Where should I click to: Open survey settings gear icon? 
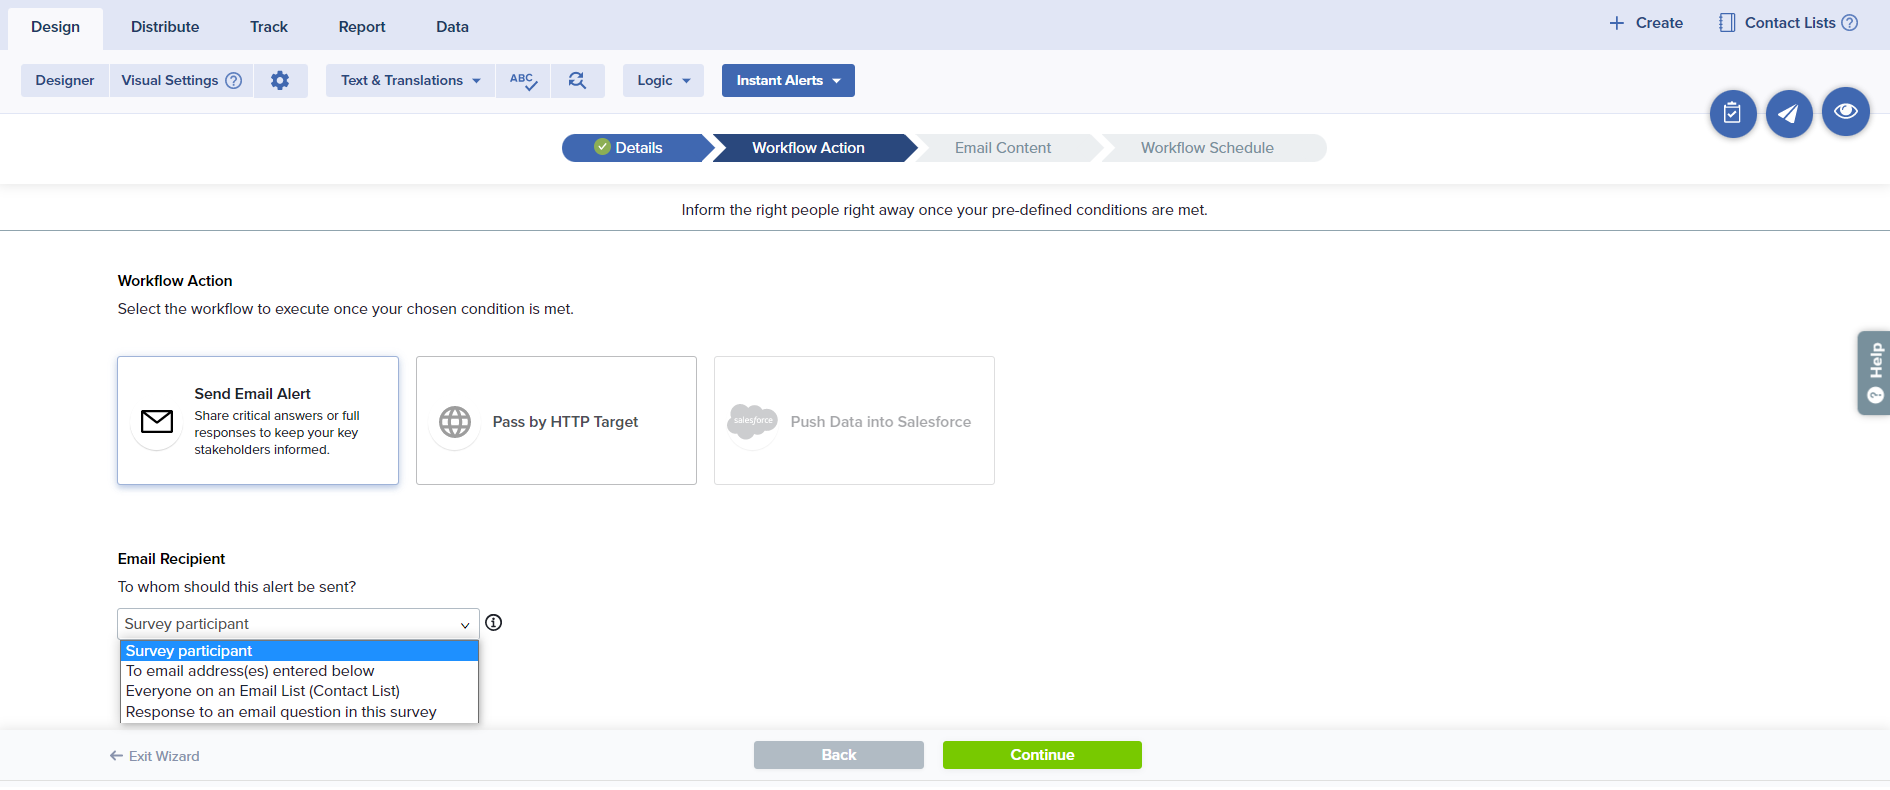(280, 81)
